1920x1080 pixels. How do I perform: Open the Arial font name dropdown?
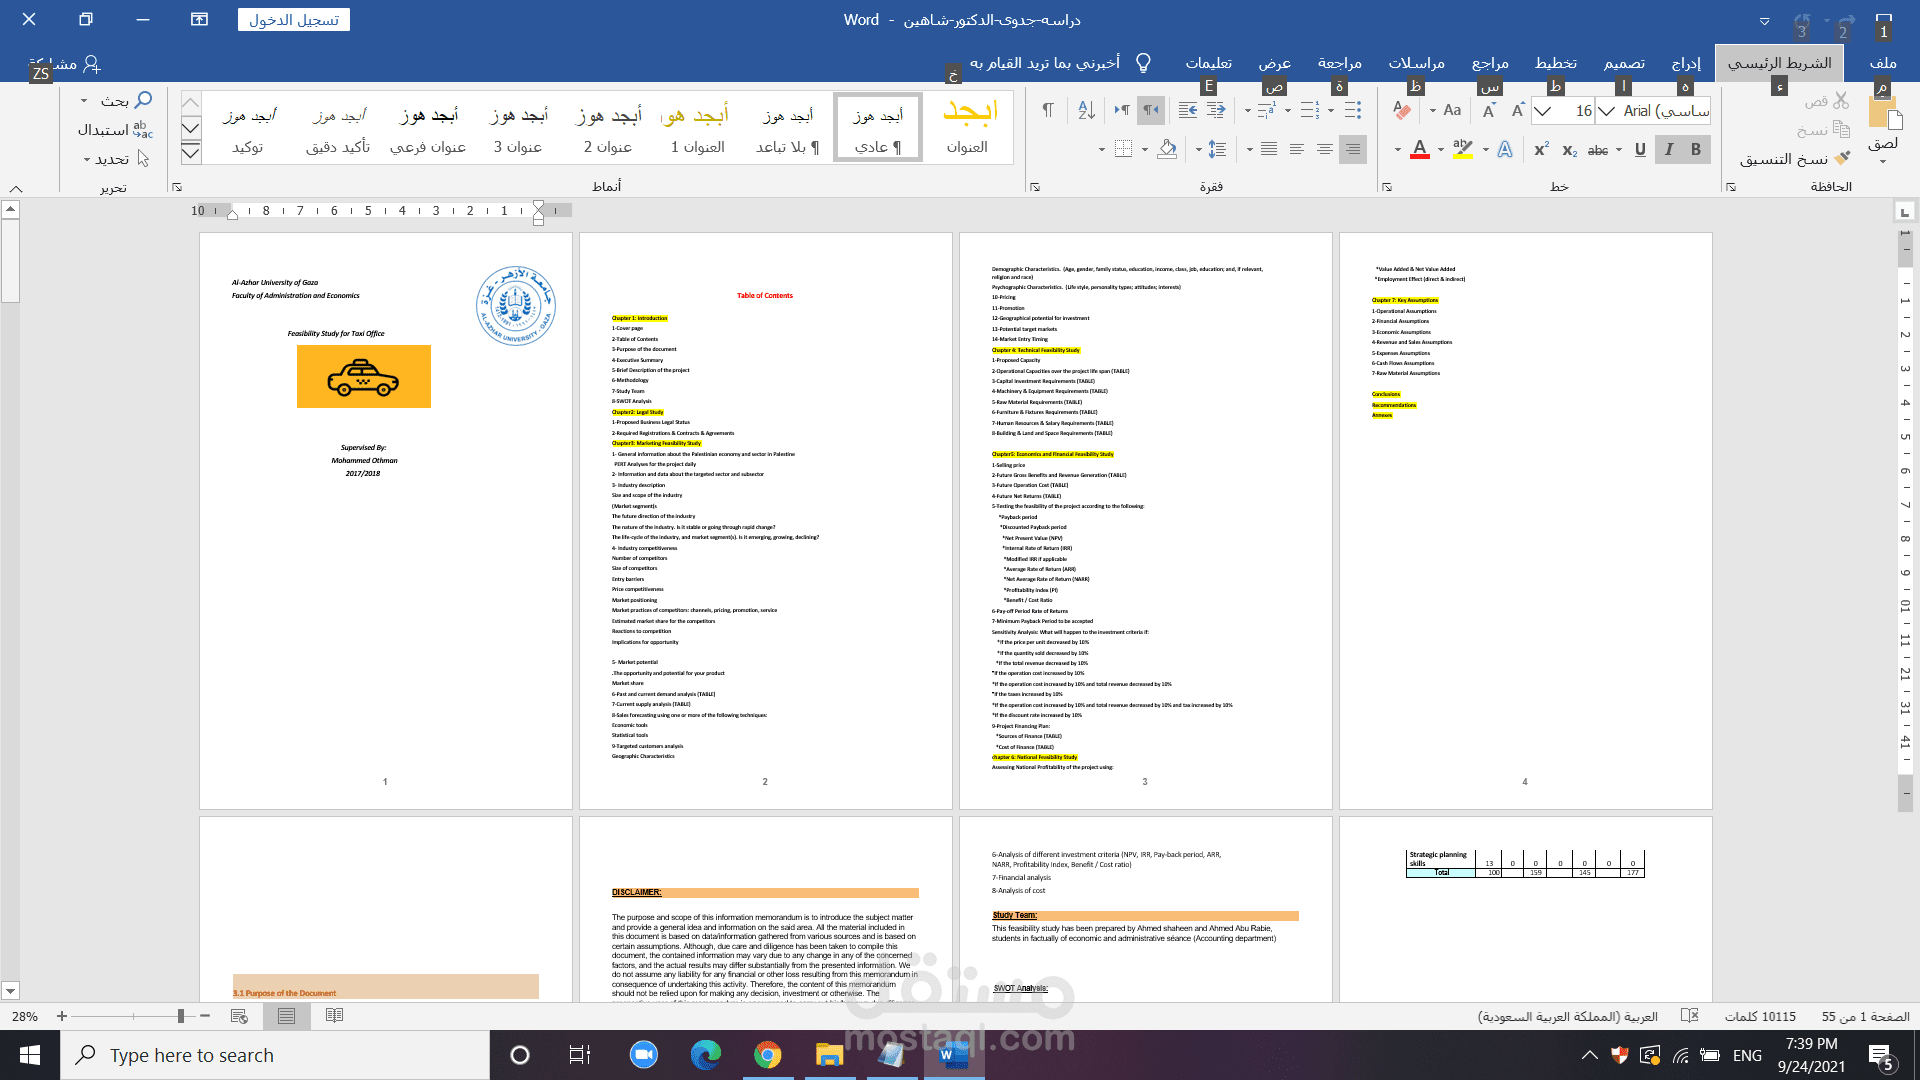click(1606, 111)
